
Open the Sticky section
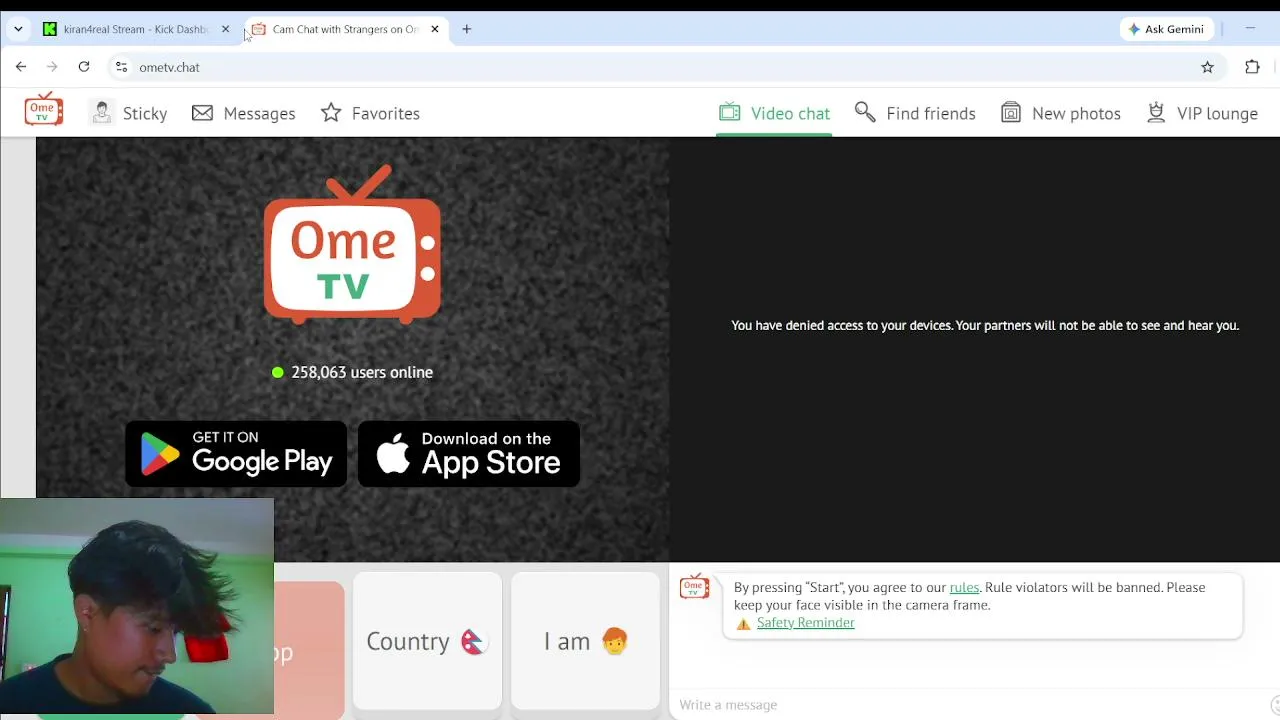tap(128, 113)
